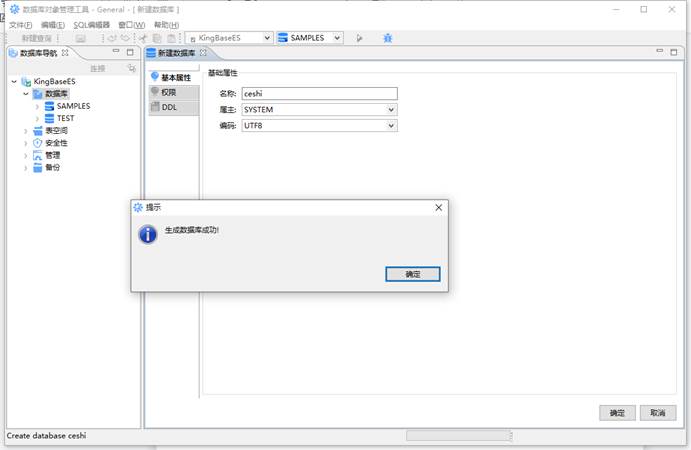Click the 安全性 shield icon

[38, 143]
